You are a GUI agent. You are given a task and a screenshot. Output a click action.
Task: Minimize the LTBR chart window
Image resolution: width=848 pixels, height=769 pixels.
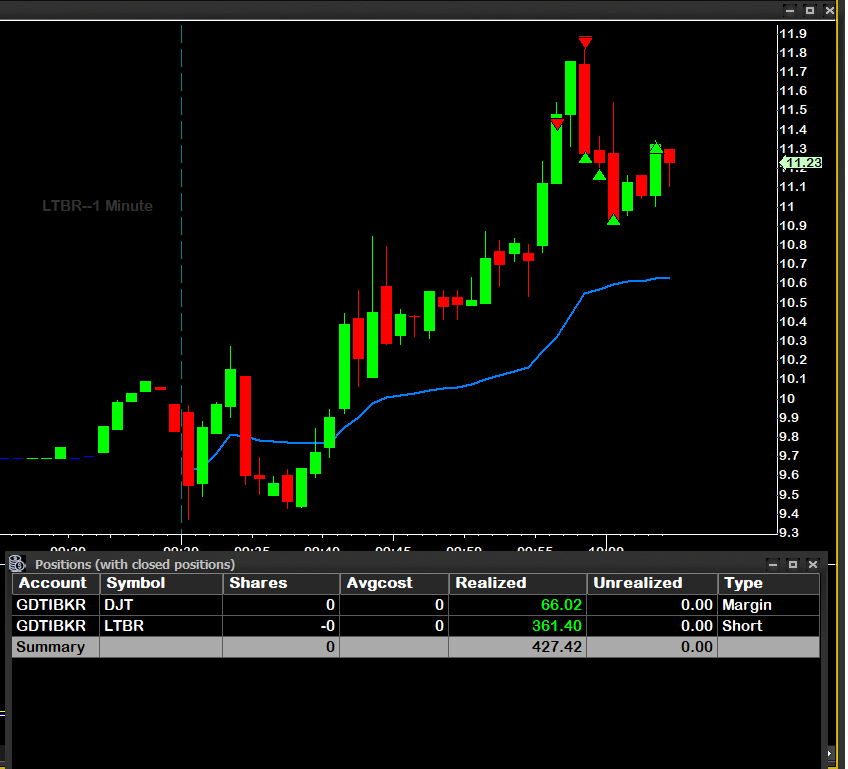pyautogui.click(x=790, y=10)
